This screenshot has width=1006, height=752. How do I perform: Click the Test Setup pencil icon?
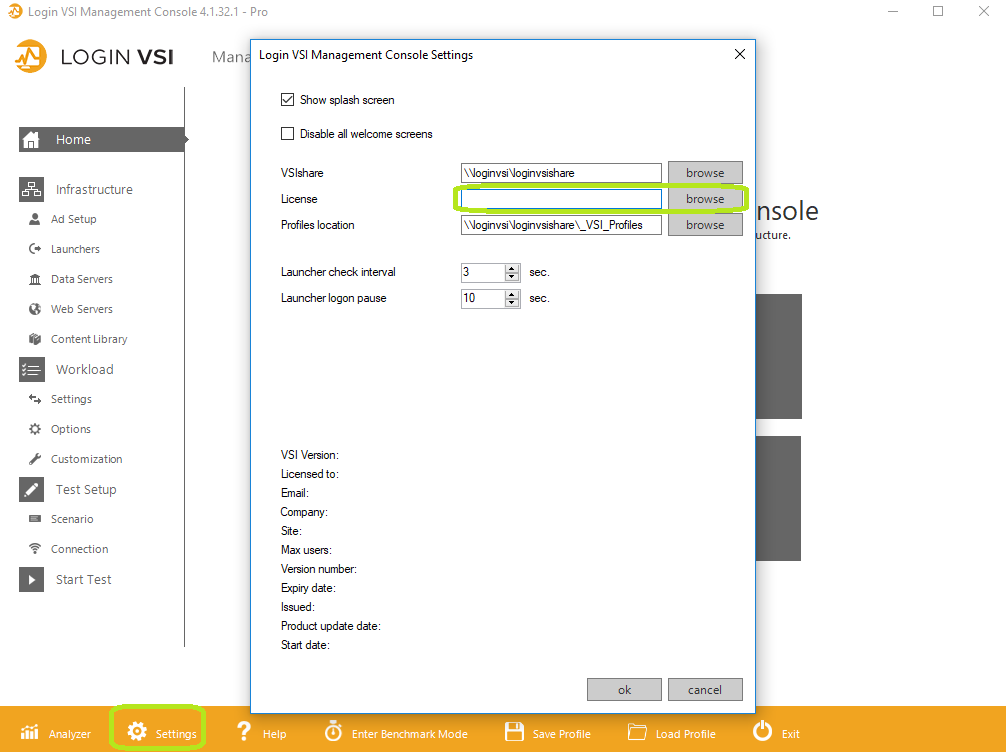31,490
